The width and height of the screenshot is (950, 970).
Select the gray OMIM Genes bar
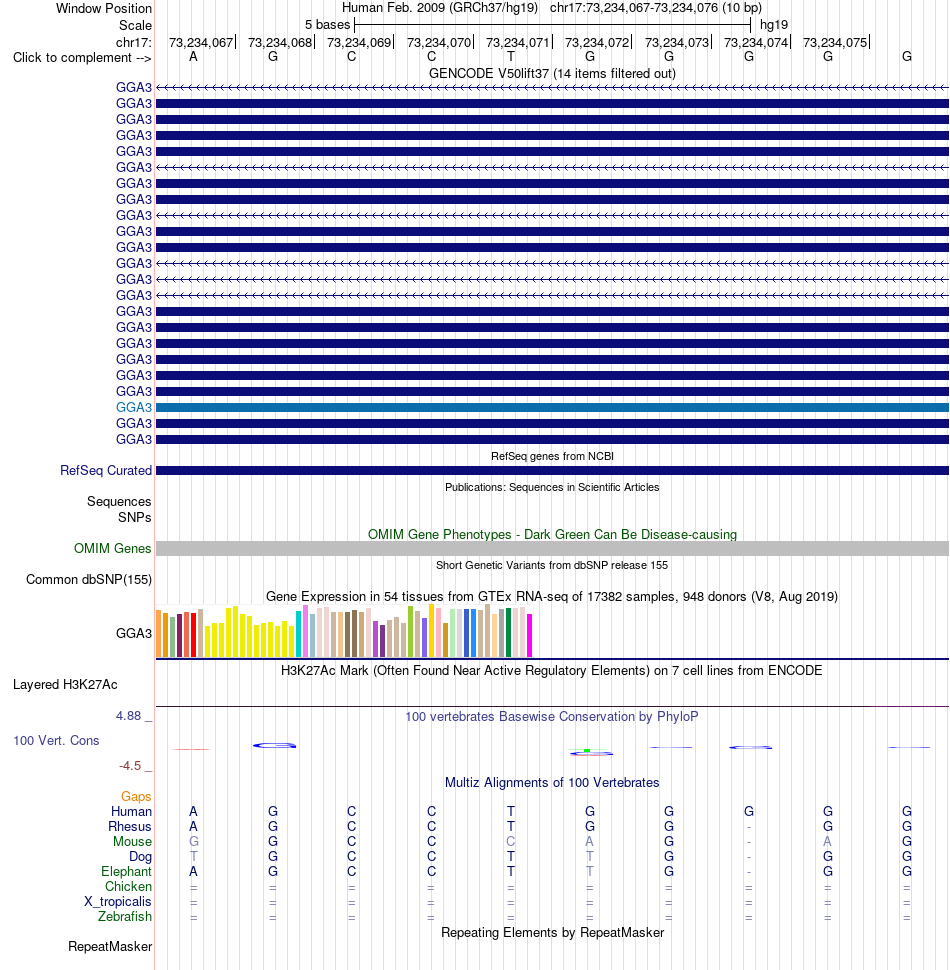552,549
